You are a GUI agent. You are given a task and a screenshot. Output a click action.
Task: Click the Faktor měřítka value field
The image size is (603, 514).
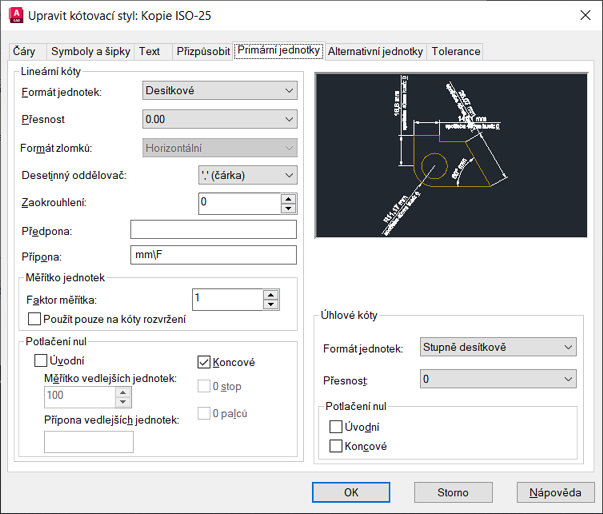coord(228,299)
